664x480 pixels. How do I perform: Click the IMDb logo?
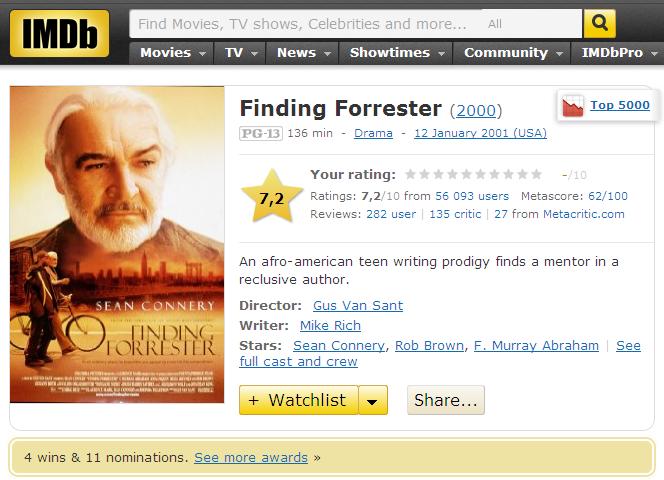59,33
